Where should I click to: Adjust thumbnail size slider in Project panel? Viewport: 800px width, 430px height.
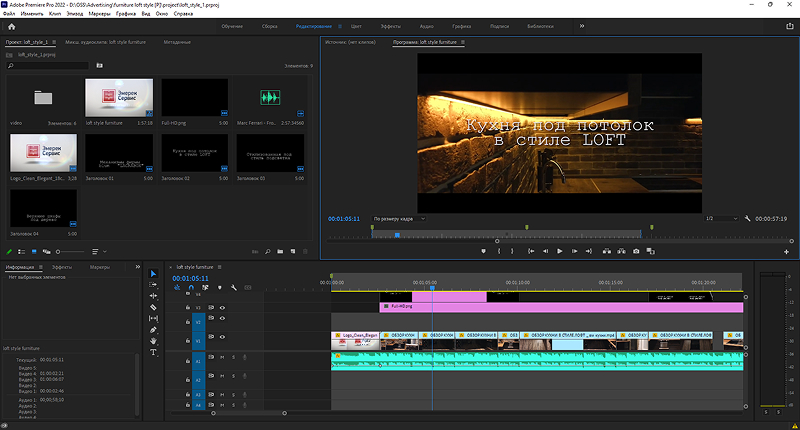70,251
